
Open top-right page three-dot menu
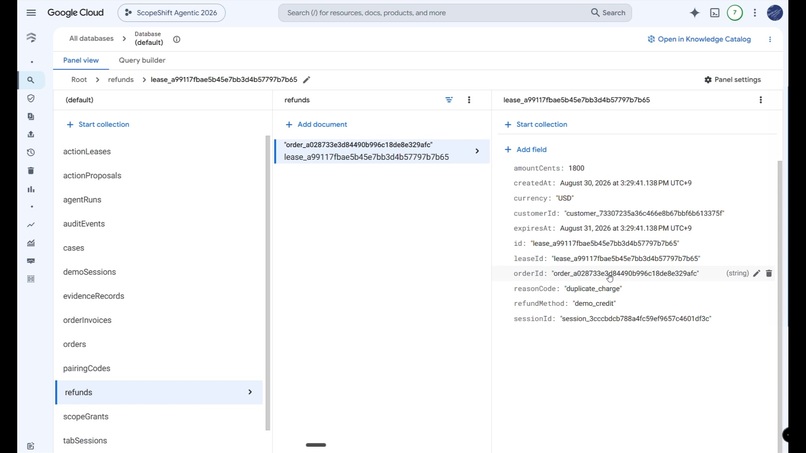[x=770, y=39]
